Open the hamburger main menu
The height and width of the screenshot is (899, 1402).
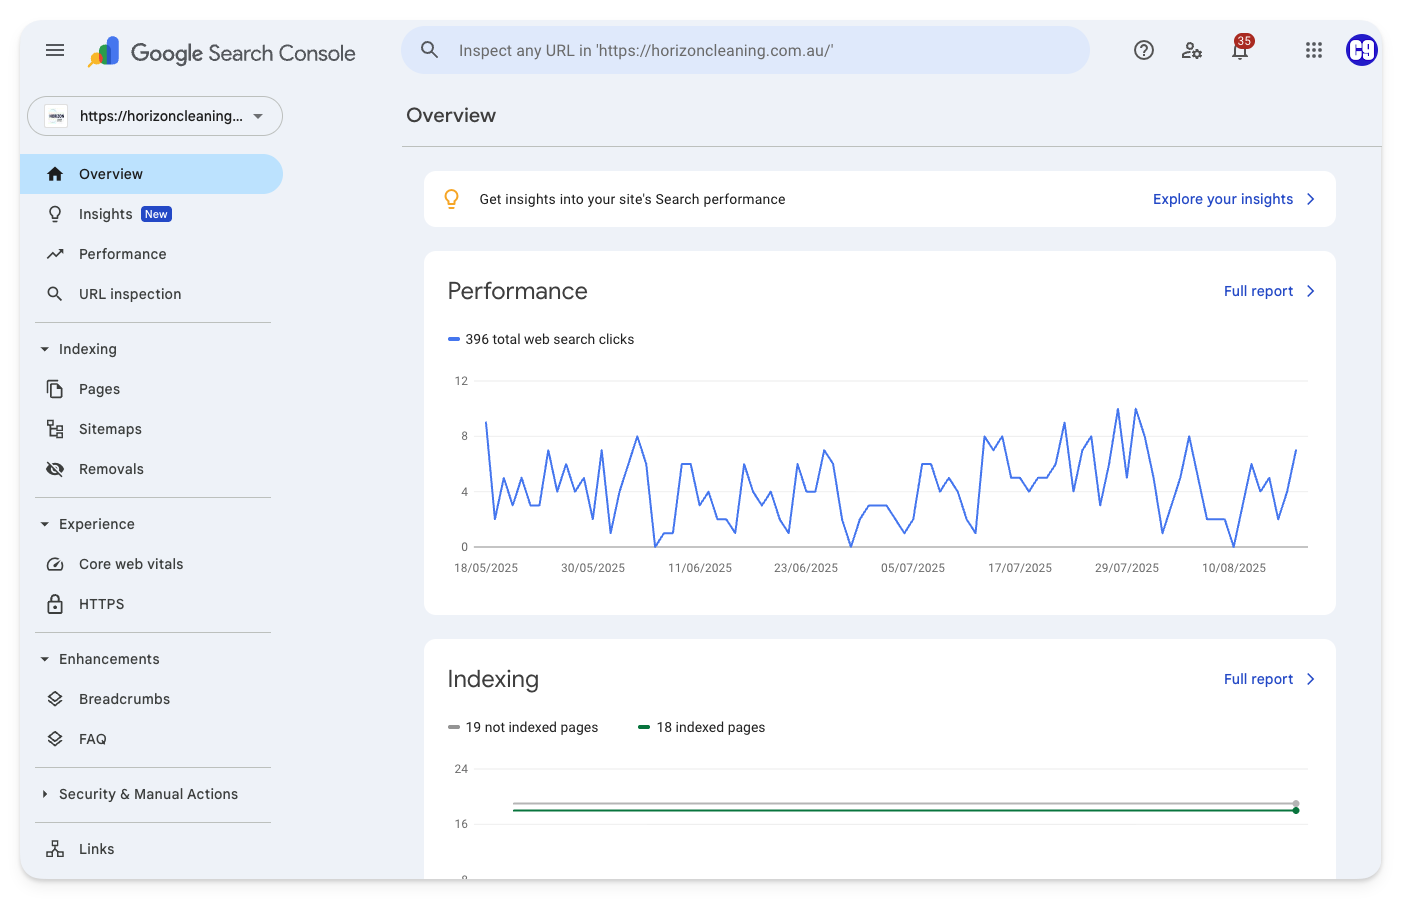coord(55,50)
